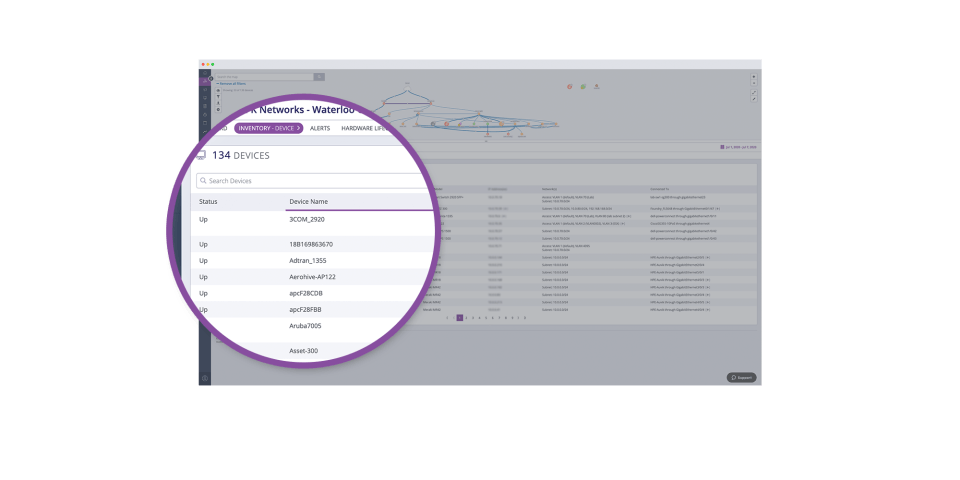The height and width of the screenshot is (480, 960).
Task: Open the Alerts tab
Action: (x=320, y=129)
